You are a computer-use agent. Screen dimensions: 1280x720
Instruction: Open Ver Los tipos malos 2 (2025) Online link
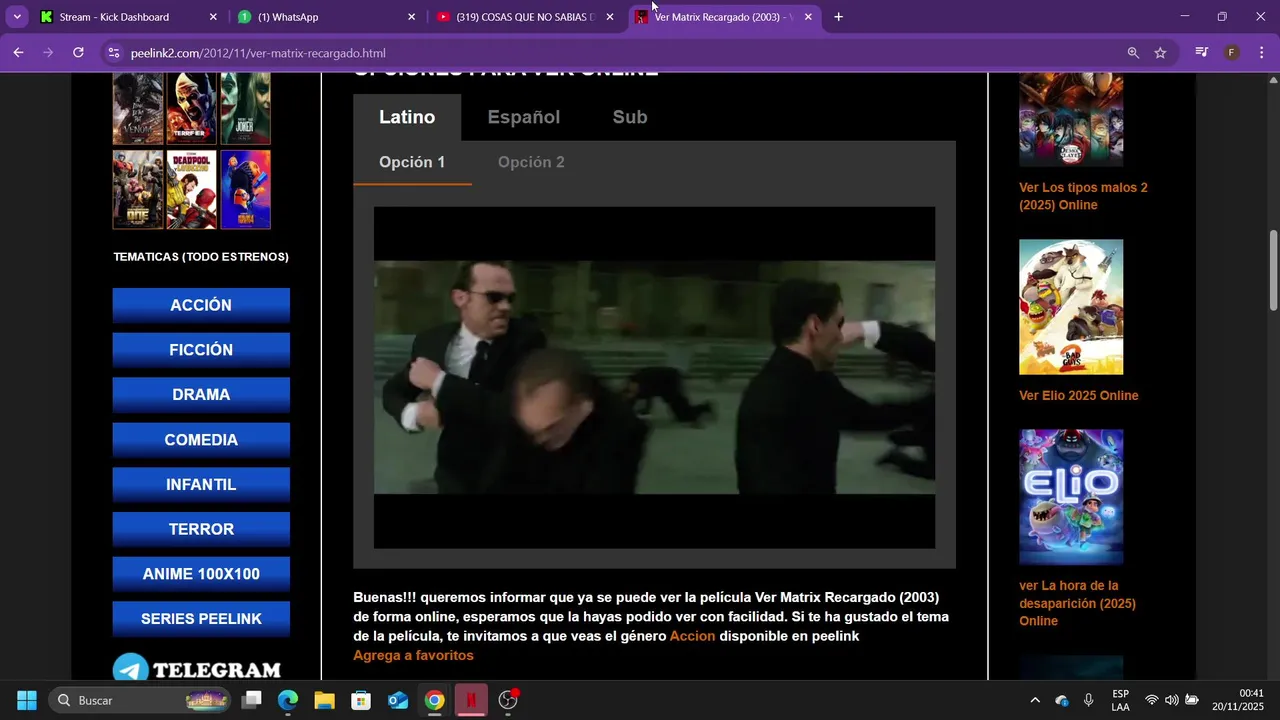click(1083, 196)
